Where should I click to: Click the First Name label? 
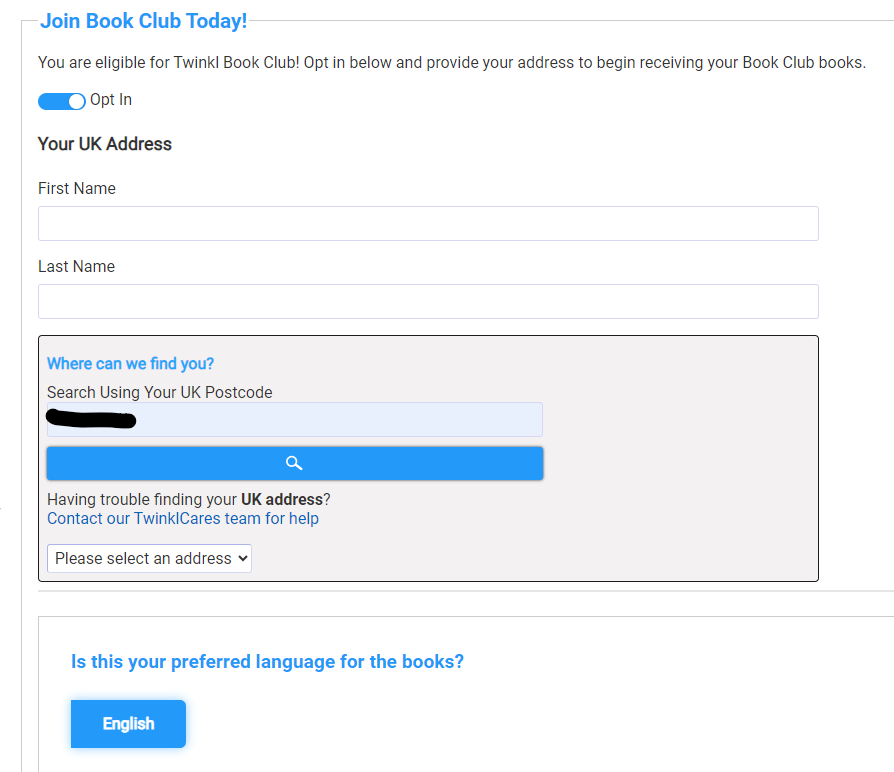(x=77, y=188)
